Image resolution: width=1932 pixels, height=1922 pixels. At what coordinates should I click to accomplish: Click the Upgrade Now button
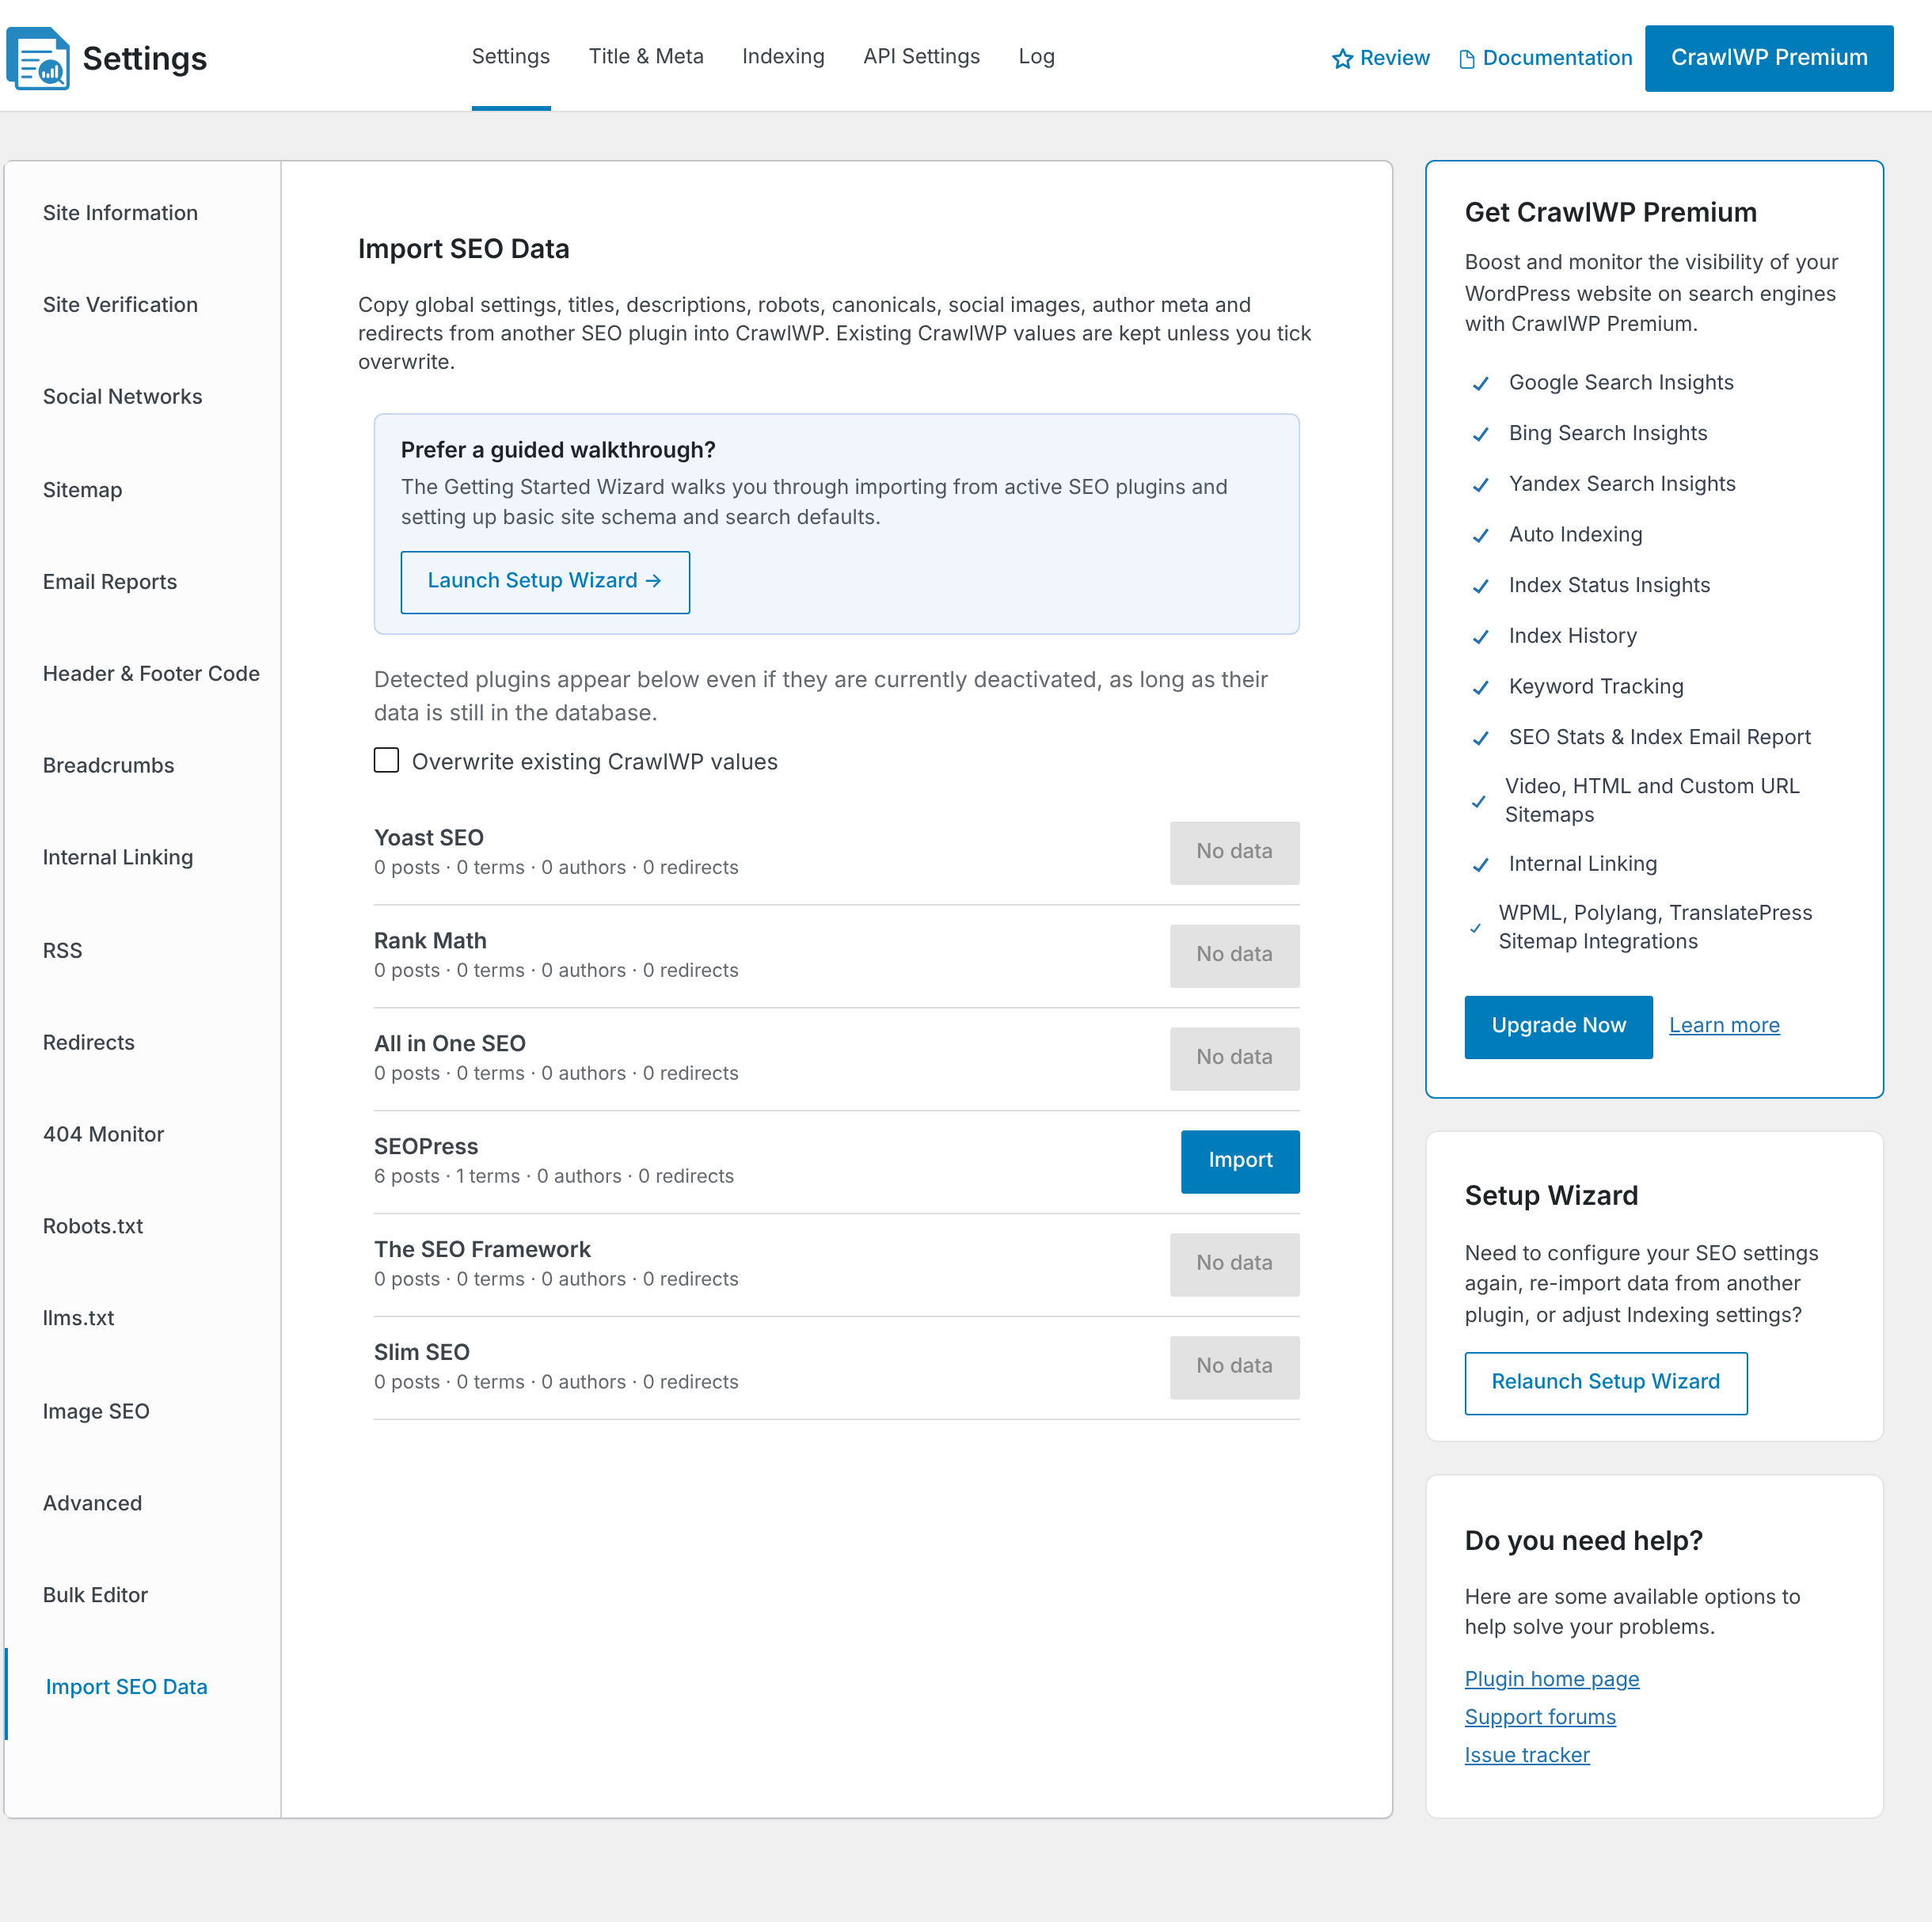pyautogui.click(x=1558, y=1026)
